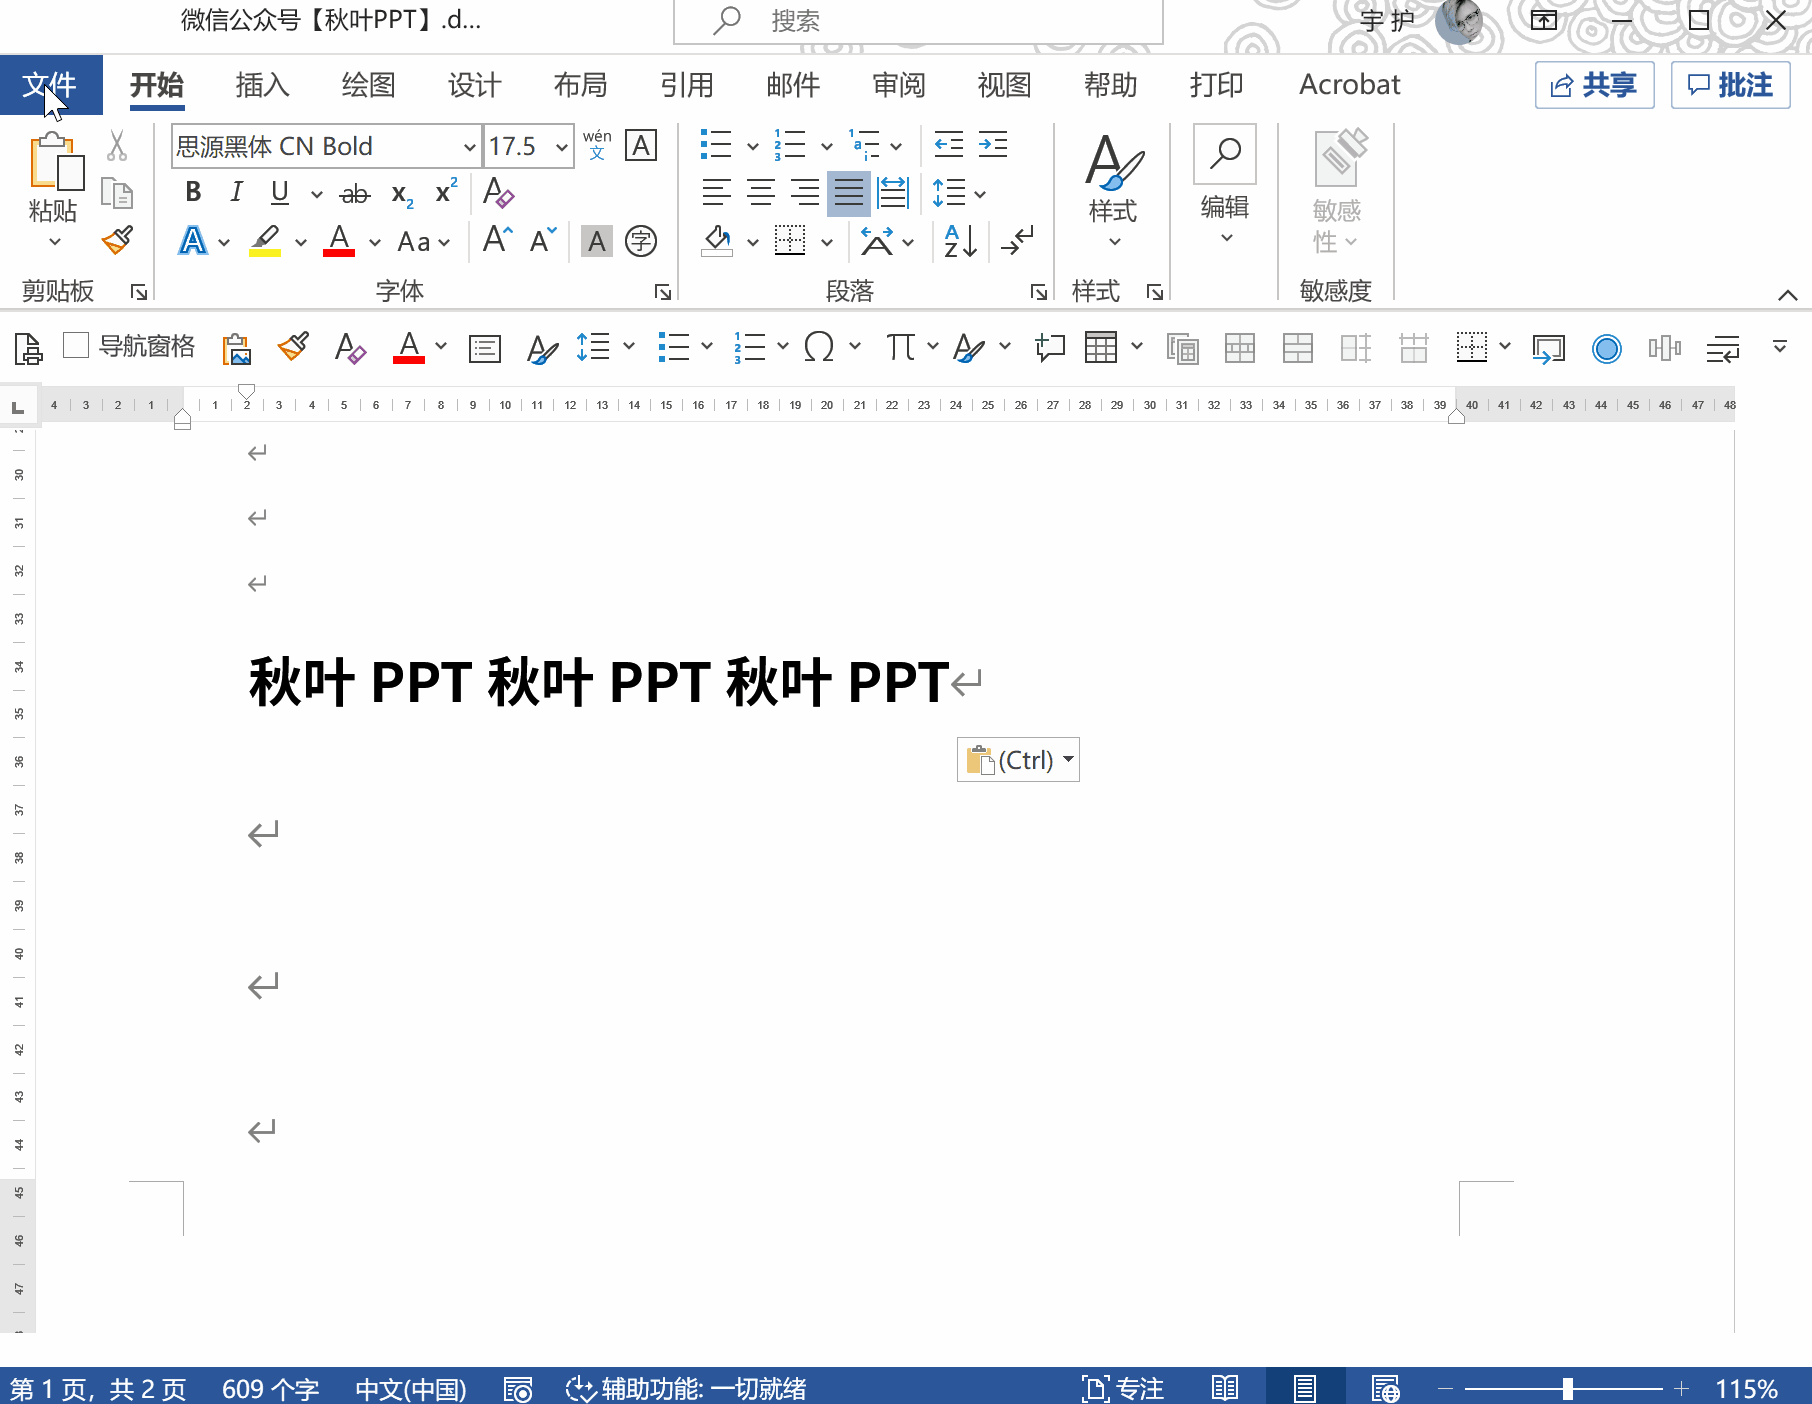
Task: Click the 共享 share button
Action: 1595,85
